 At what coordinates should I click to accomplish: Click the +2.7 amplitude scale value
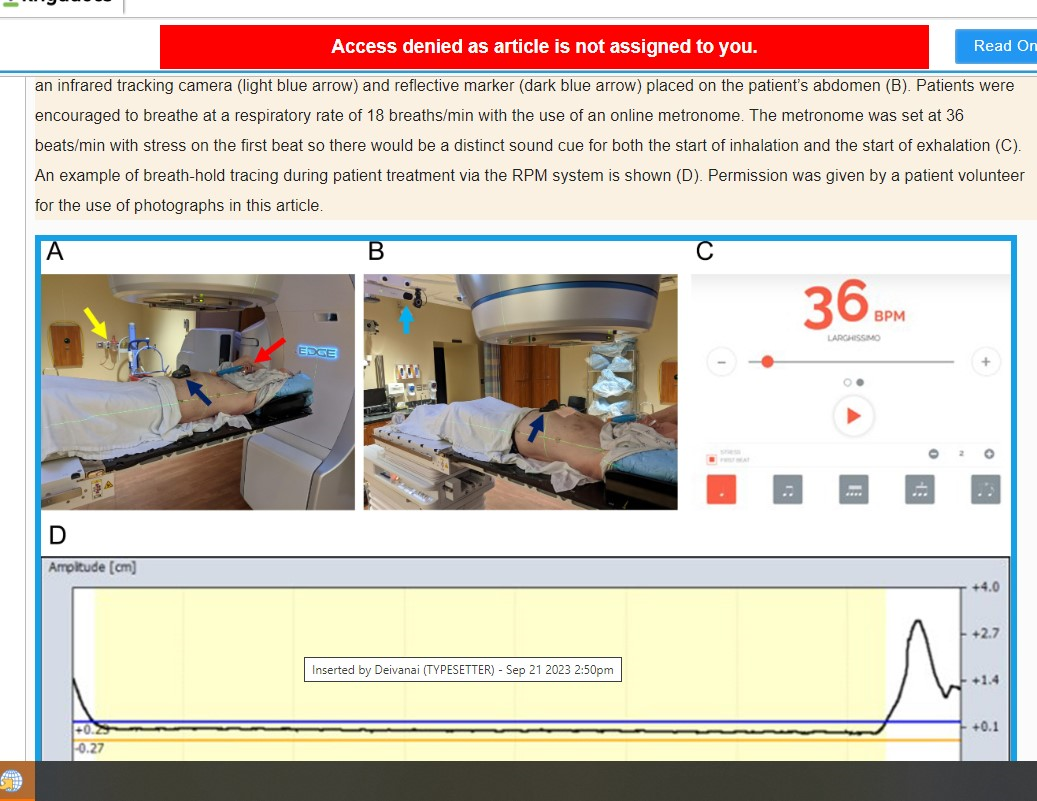pyautogui.click(x=985, y=634)
